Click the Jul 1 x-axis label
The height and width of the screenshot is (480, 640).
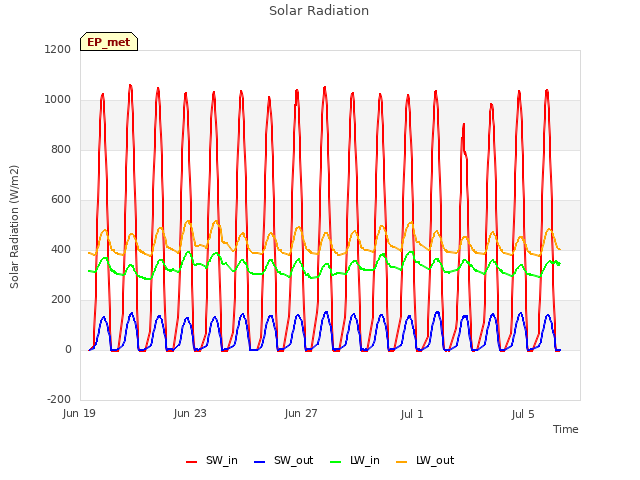point(412,414)
